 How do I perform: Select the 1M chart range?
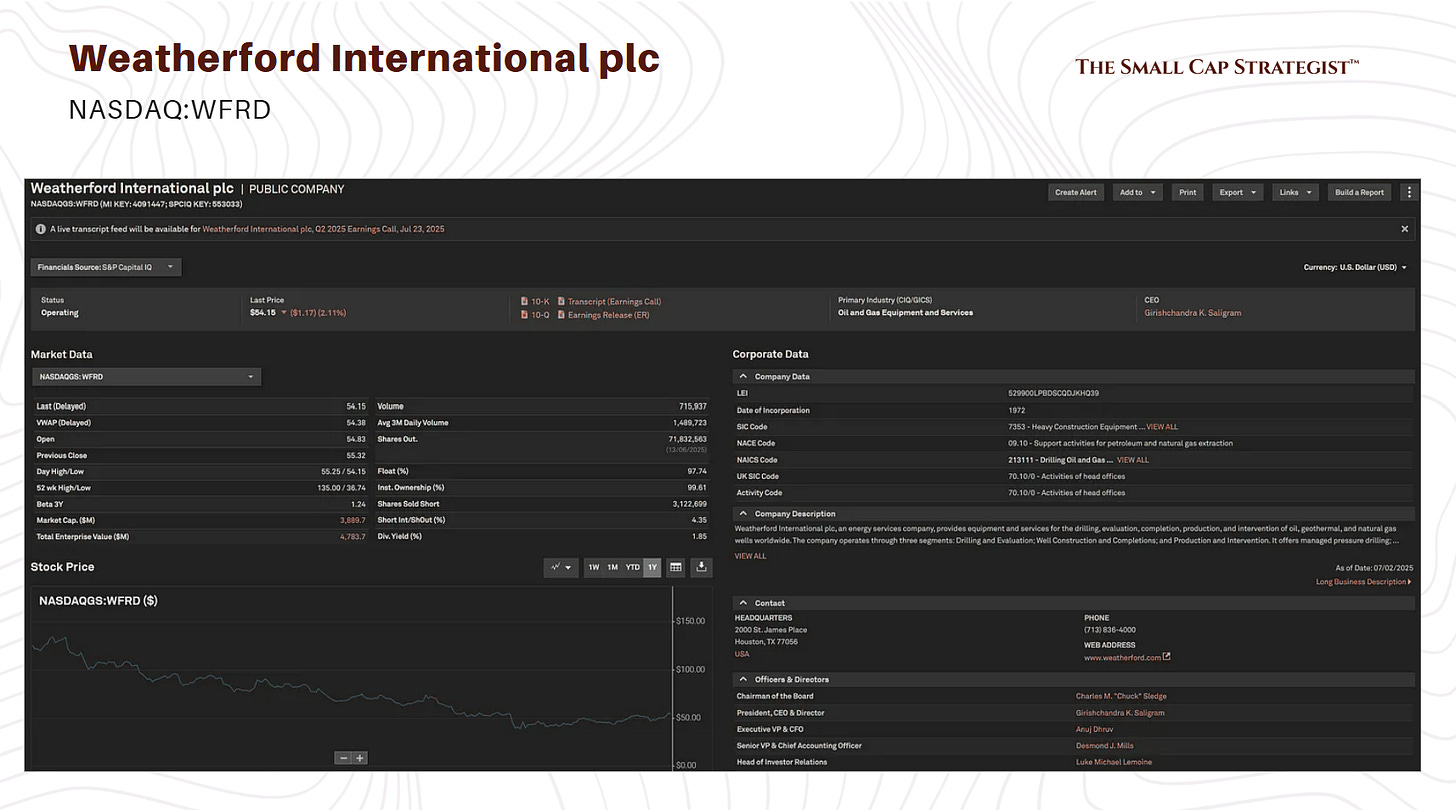coord(613,567)
